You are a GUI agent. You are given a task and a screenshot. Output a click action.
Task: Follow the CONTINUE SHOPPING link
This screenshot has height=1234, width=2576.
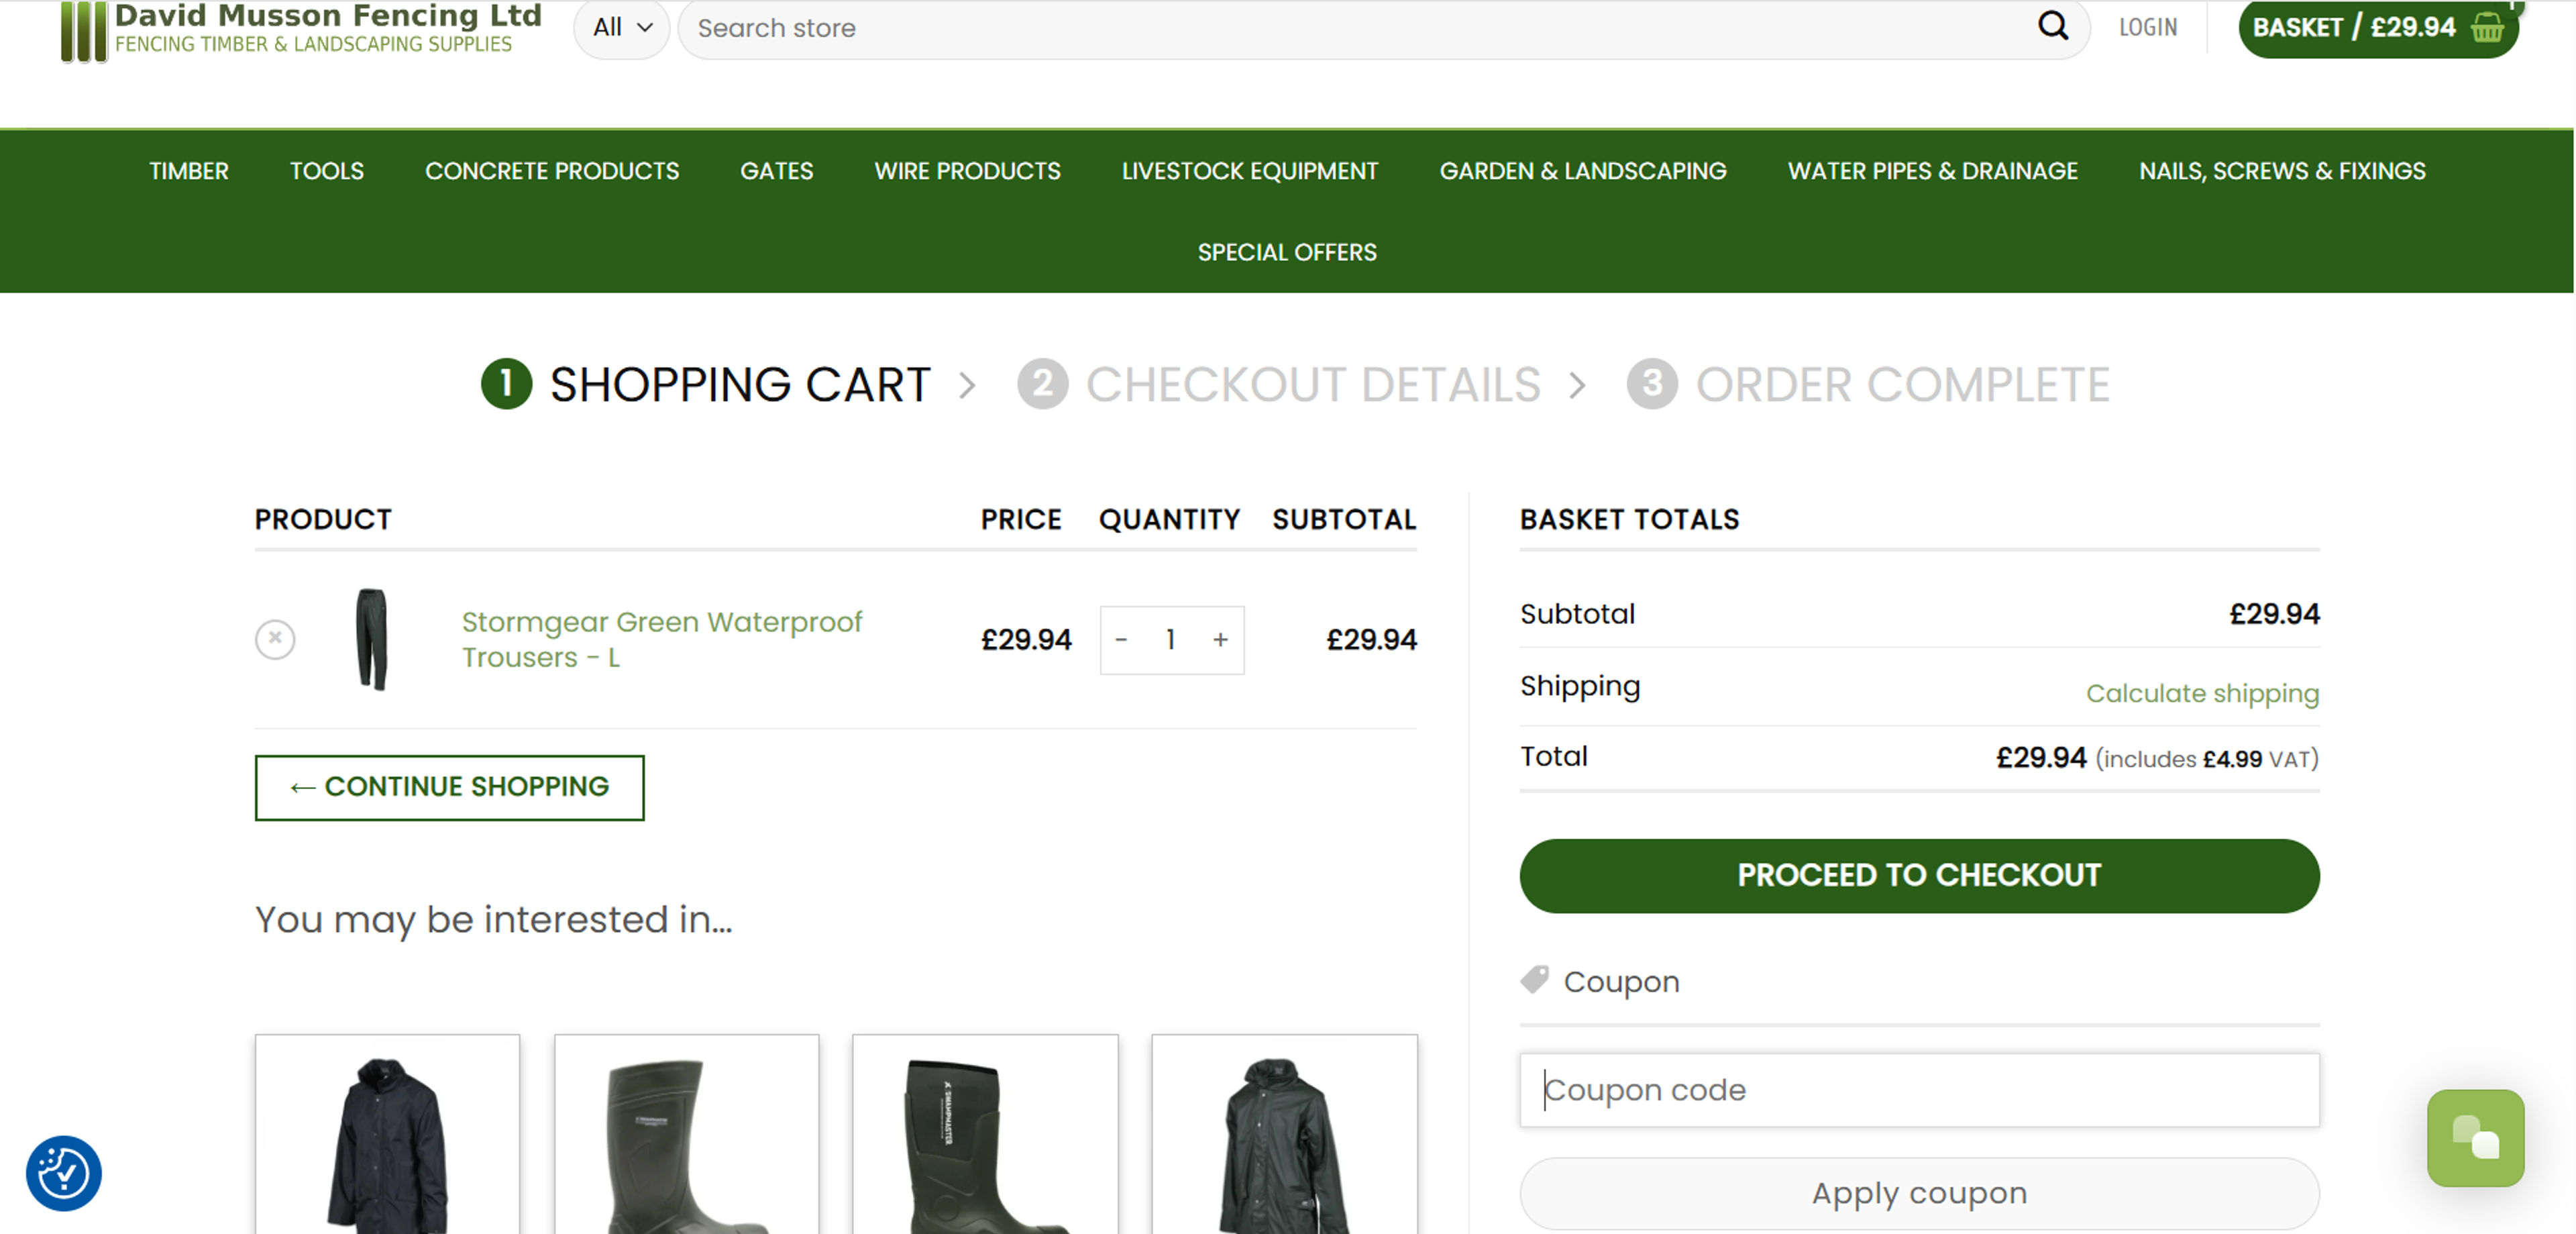point(450,787)
